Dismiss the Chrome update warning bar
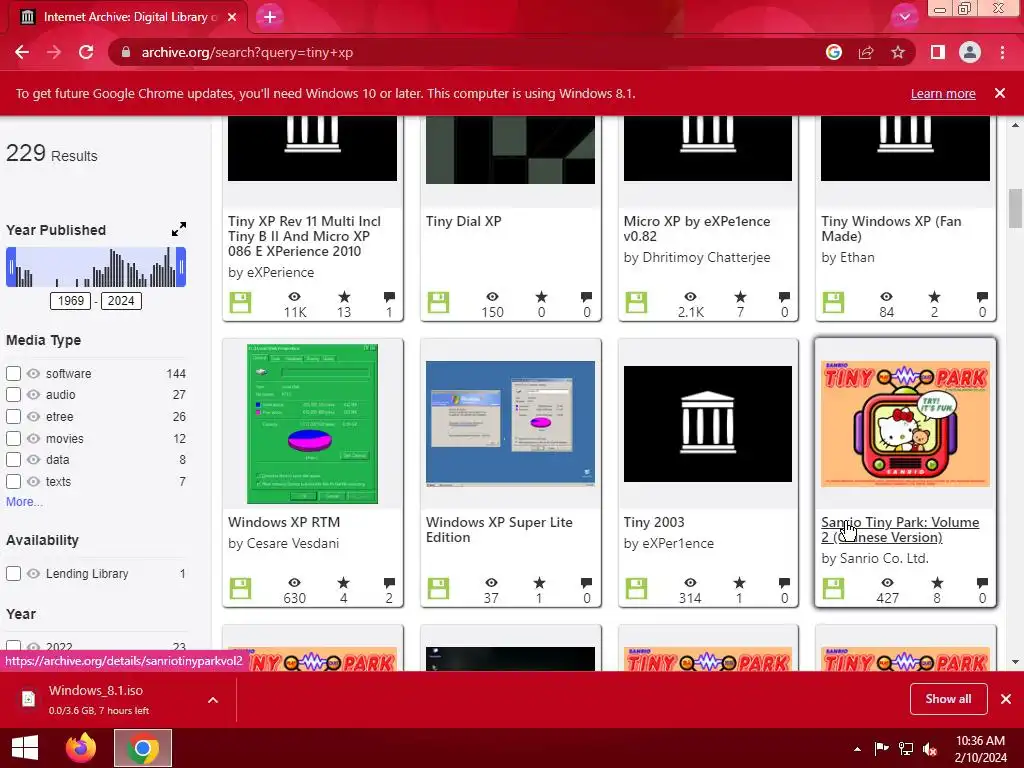Viewport: 1024px width, 768px height. coord(1000,93)
